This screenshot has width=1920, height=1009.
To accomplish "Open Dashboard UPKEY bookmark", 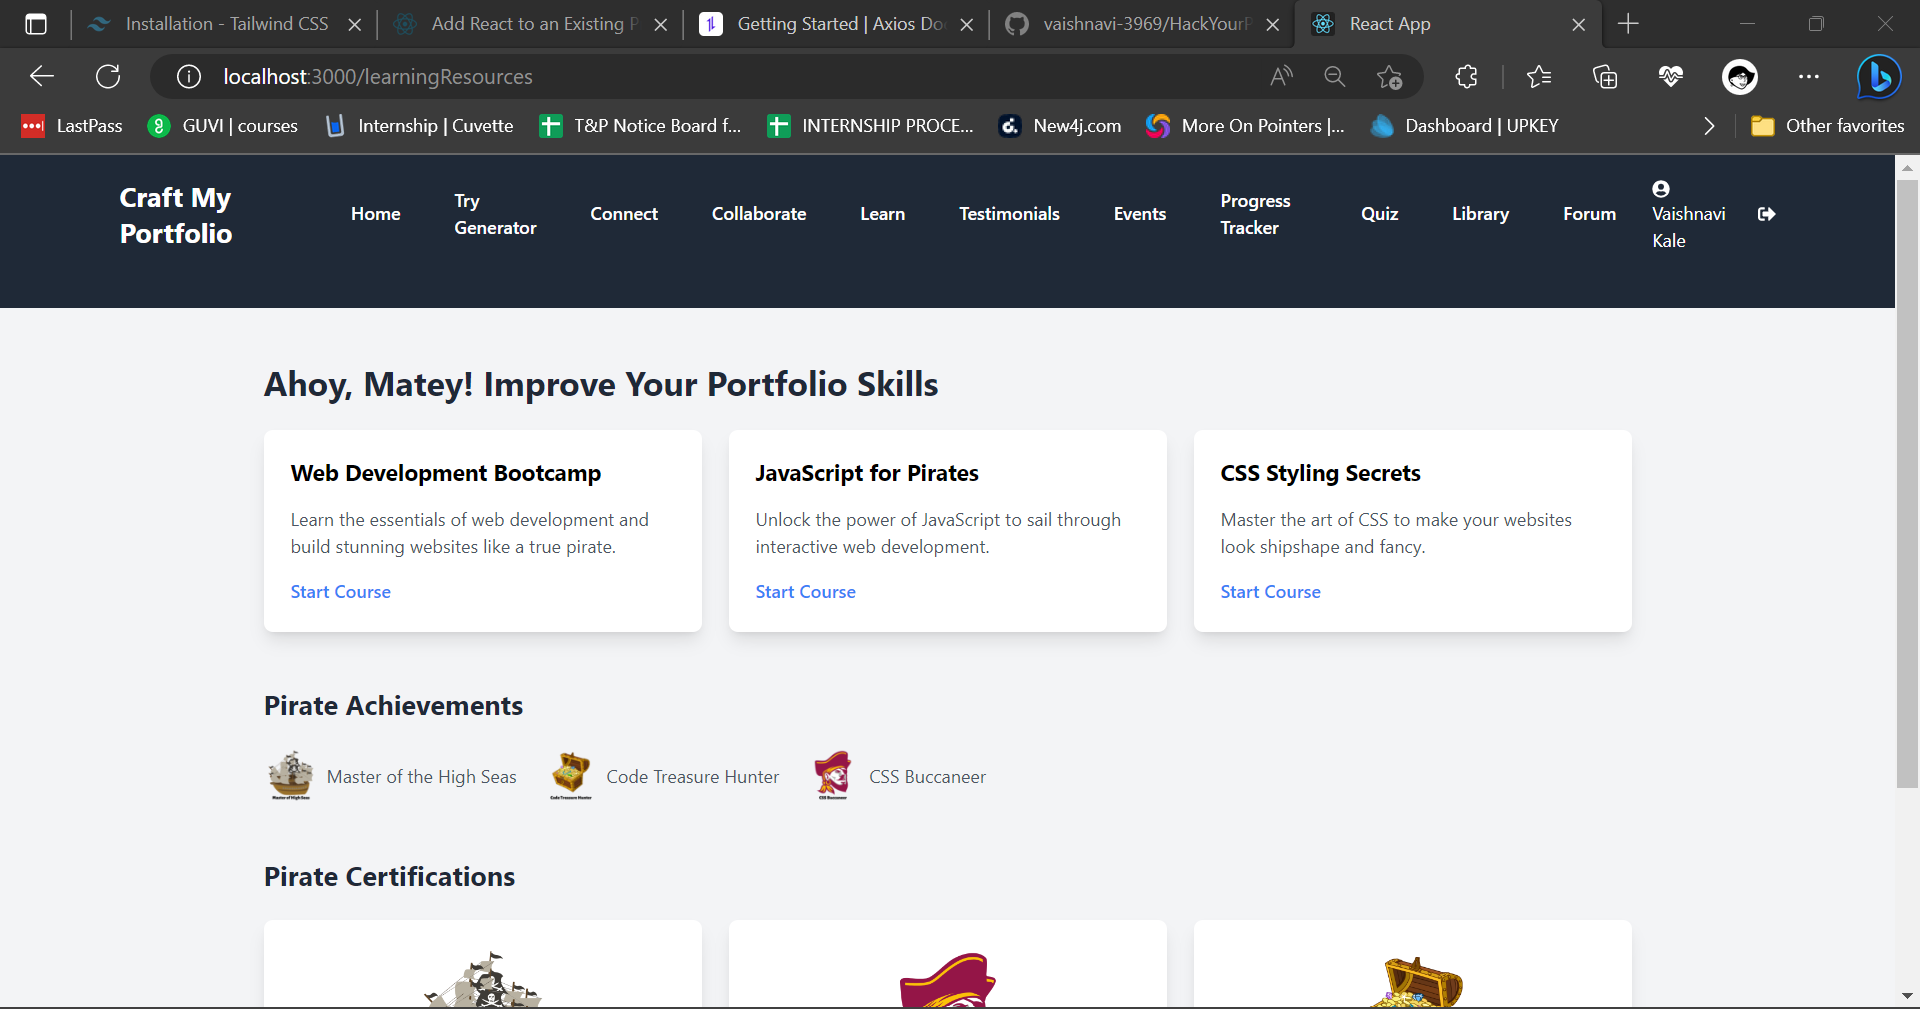I will 1465,126.
